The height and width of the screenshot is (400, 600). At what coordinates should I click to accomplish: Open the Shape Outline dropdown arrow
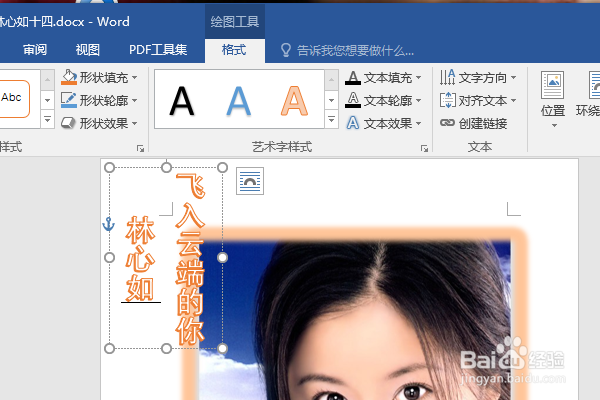135,101
